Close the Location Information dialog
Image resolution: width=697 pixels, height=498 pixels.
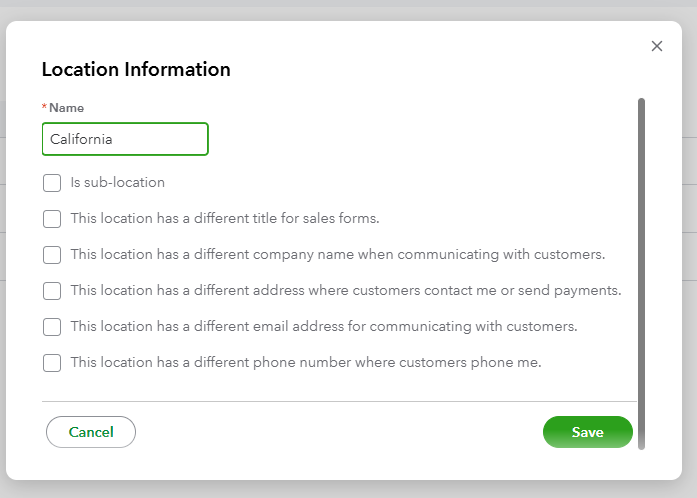657,46
